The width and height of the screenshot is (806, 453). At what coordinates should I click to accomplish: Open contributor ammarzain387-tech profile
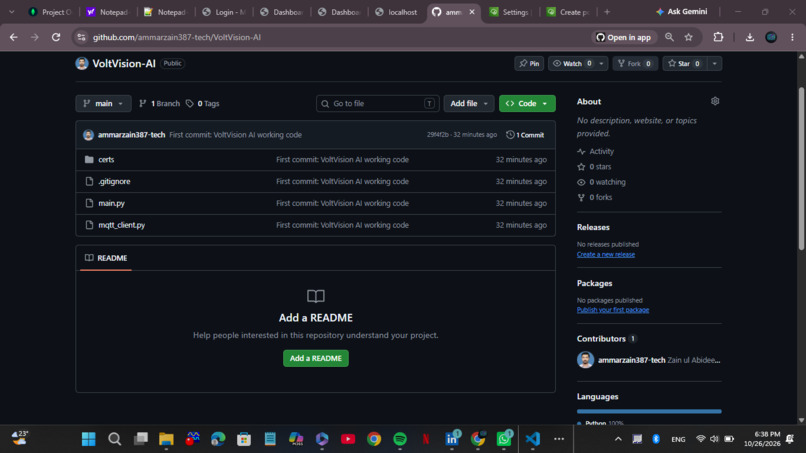coord(631,360)
